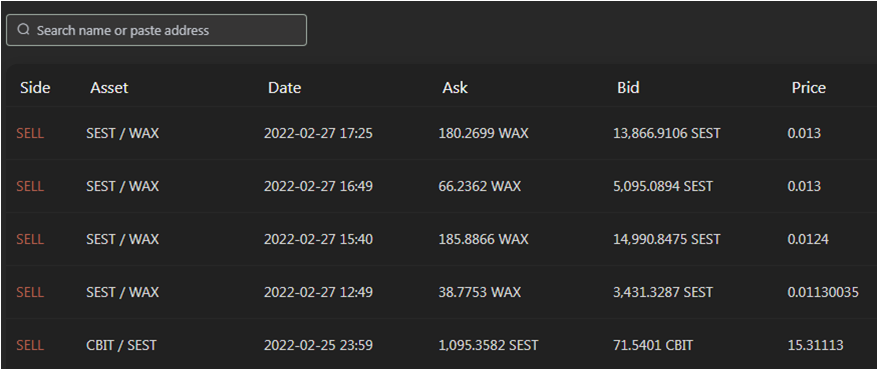
Task: Sort by the Ask column header
Action: [x=455, y=88]
